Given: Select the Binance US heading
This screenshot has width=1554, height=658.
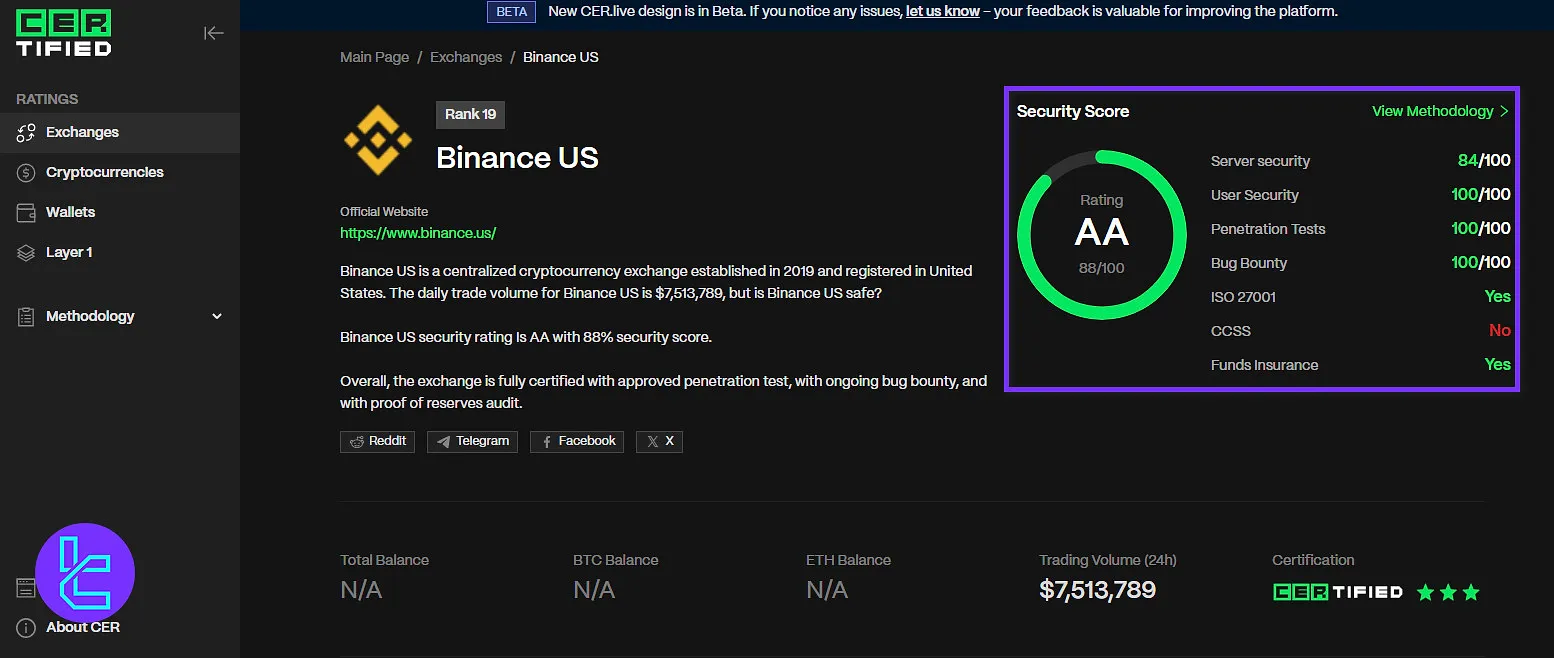Looking at the screenshot, I should 517,158.
